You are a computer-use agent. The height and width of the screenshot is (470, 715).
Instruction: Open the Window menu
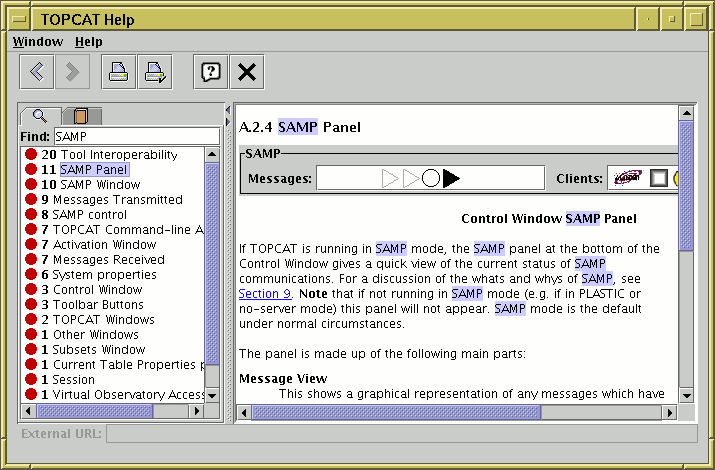point(38,42)
